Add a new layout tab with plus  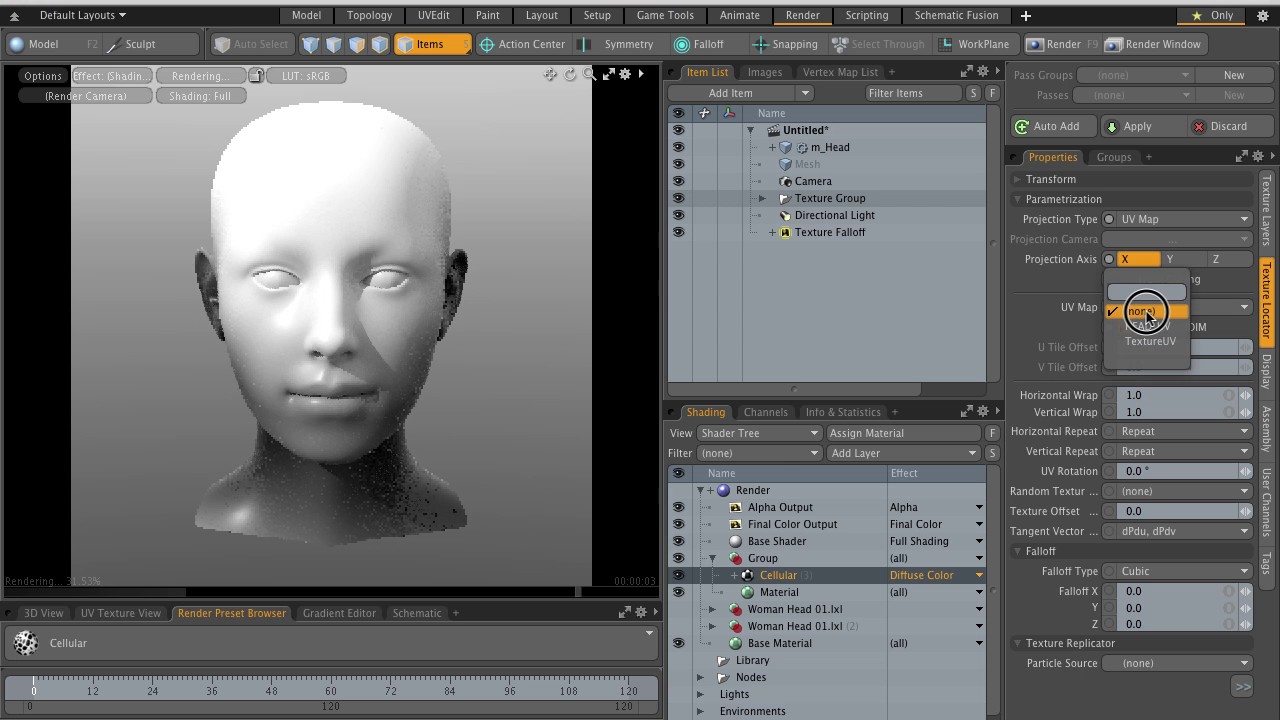pos(1025,16)
